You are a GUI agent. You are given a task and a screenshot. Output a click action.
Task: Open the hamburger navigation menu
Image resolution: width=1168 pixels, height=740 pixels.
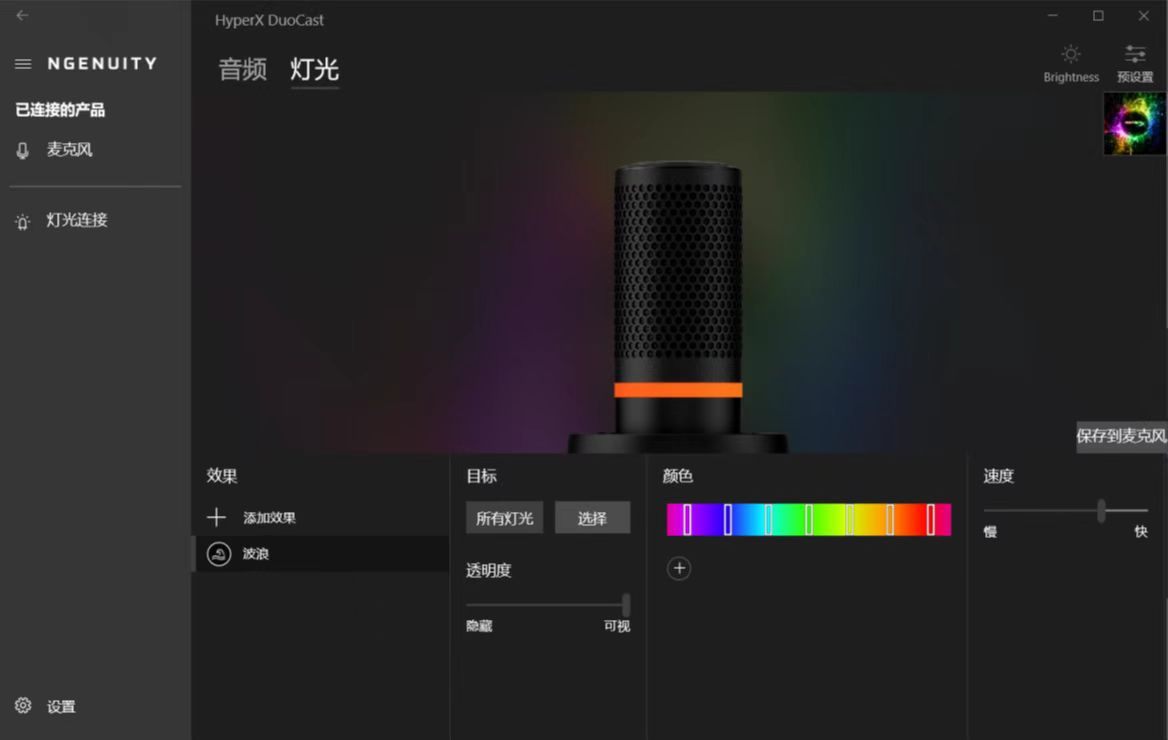click(23, 64)
